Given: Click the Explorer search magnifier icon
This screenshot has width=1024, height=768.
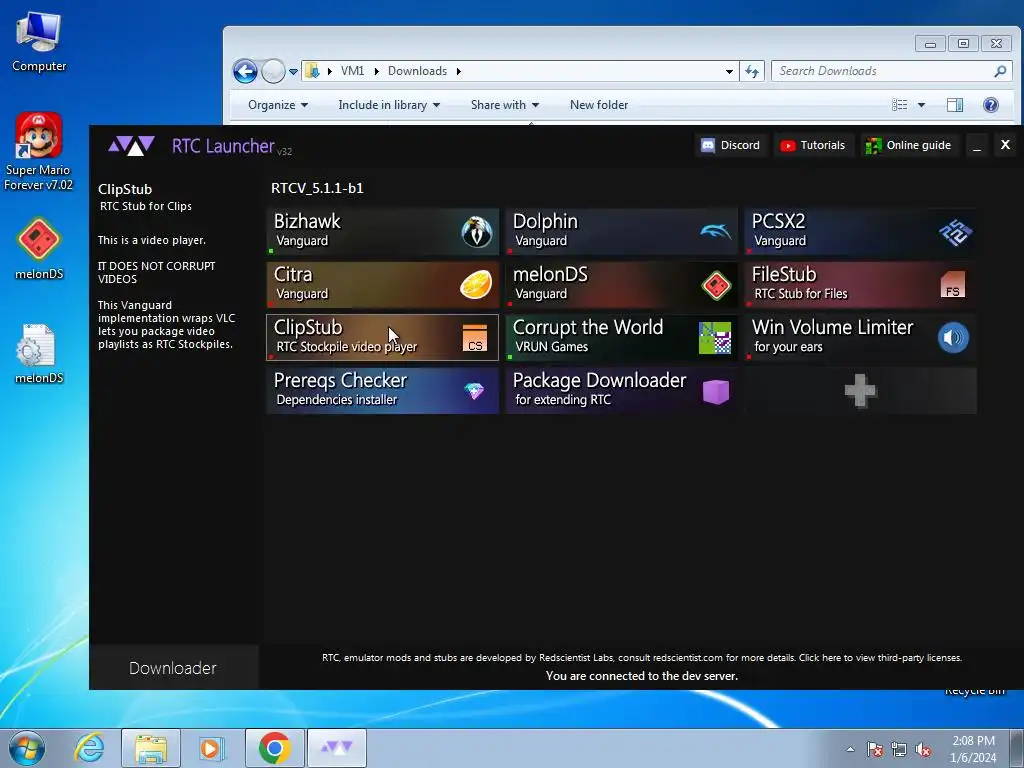Looking at the screenshot, I should (1000, 71).
